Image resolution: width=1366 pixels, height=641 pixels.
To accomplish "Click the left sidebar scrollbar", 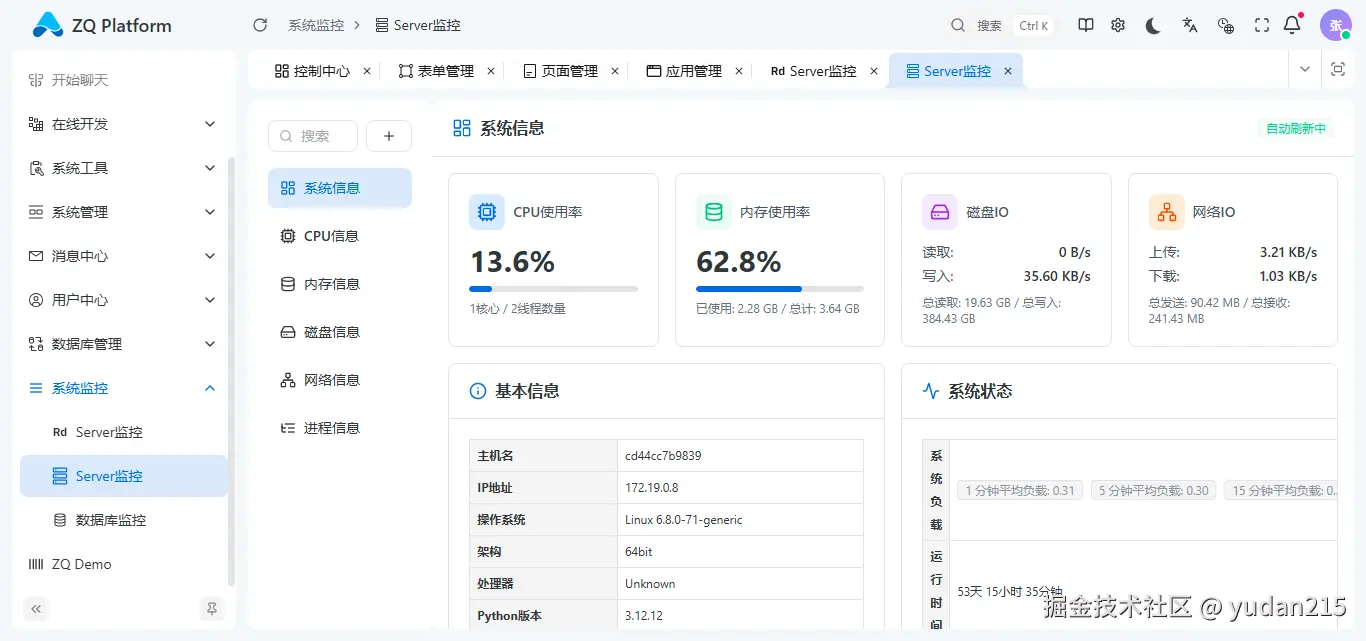I will [x=232, y=370].
